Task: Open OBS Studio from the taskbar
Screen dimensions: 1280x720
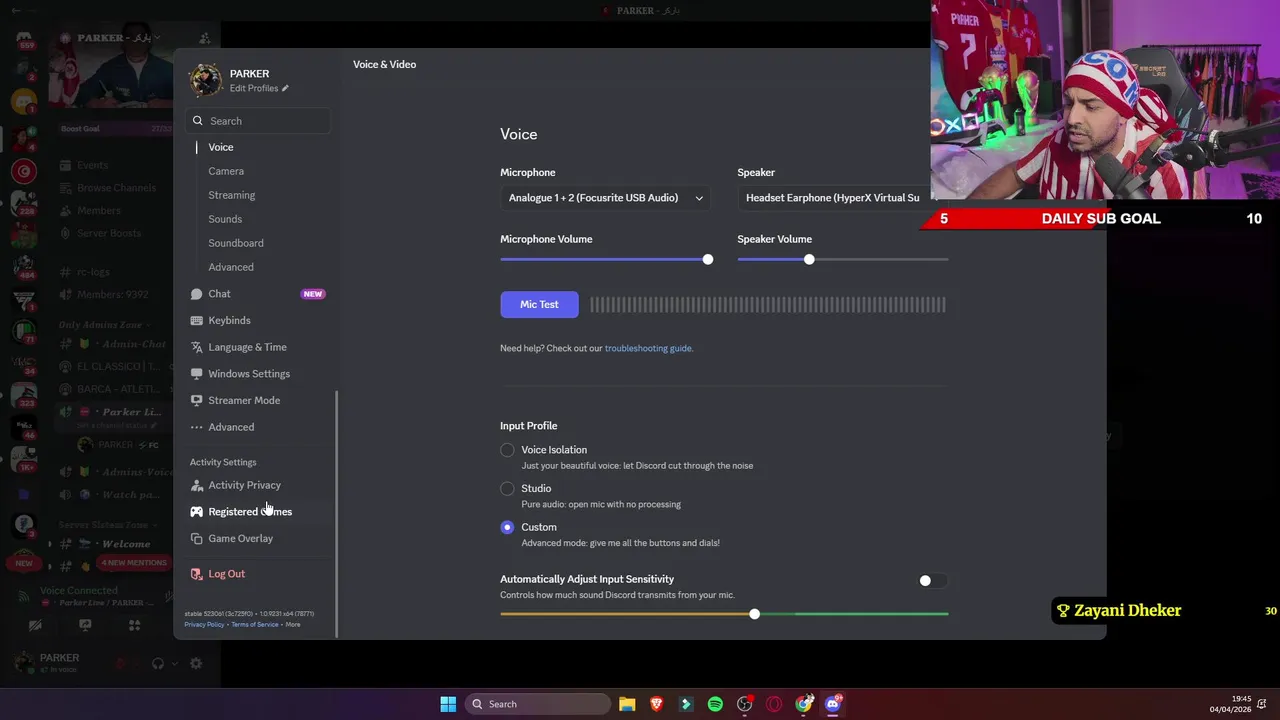Action: pos(745,704)
